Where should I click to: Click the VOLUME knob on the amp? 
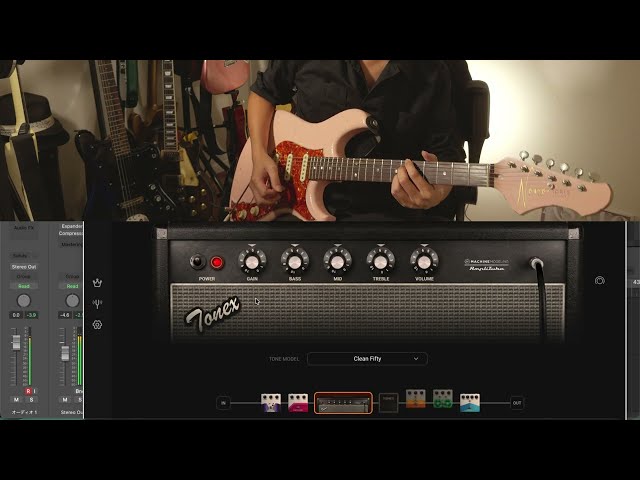(424, 261)
